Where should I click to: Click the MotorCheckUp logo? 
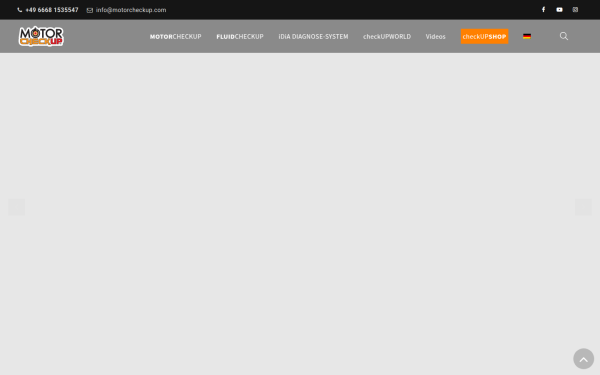pos(41,36)
